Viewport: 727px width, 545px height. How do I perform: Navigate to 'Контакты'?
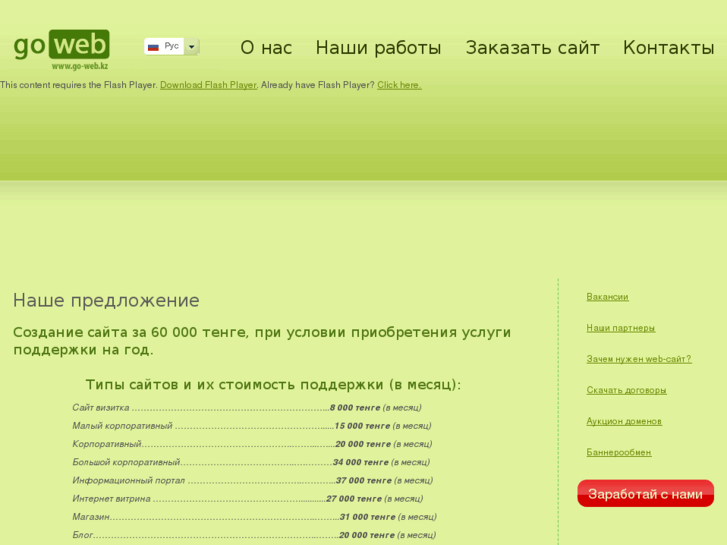point(669,47)
